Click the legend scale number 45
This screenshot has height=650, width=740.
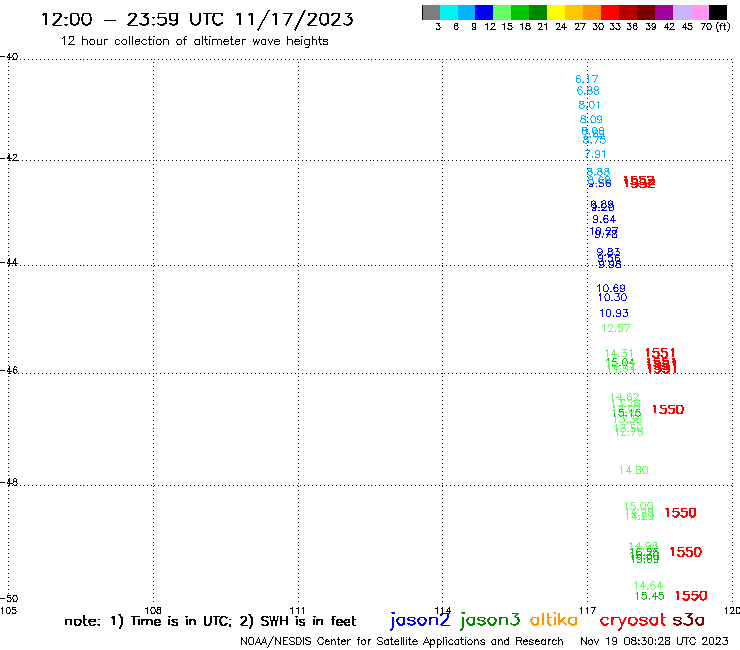687,27
